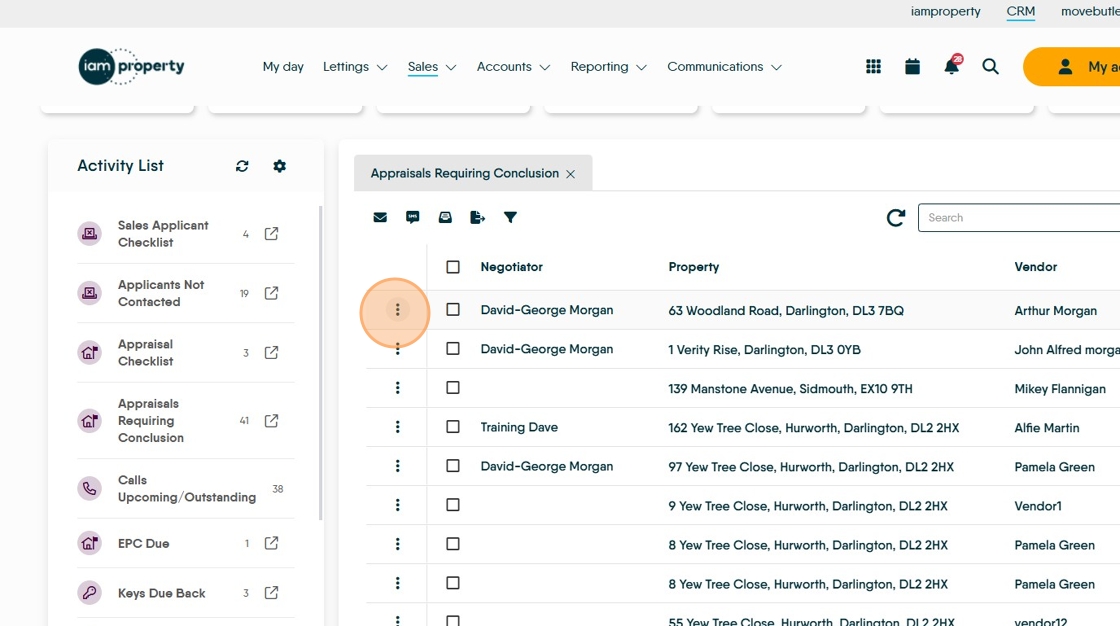Click the Search input field
This screenshot has height=626, width=1120.
tap(1019, 217)
